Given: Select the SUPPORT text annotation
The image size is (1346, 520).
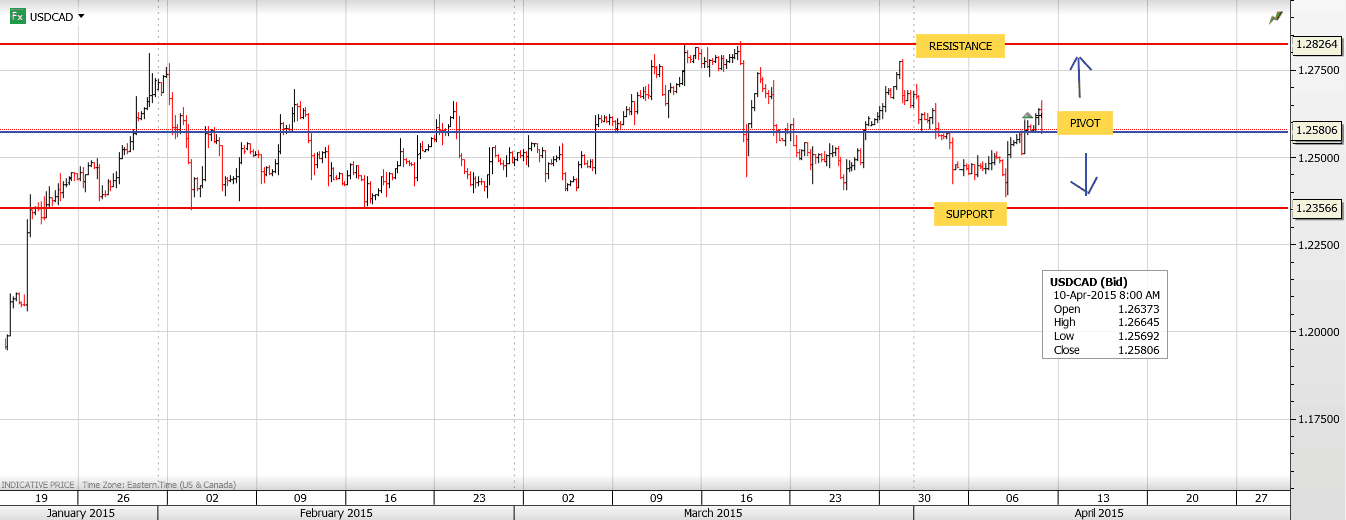Looking at the screenshot, I should coord(969,214).
